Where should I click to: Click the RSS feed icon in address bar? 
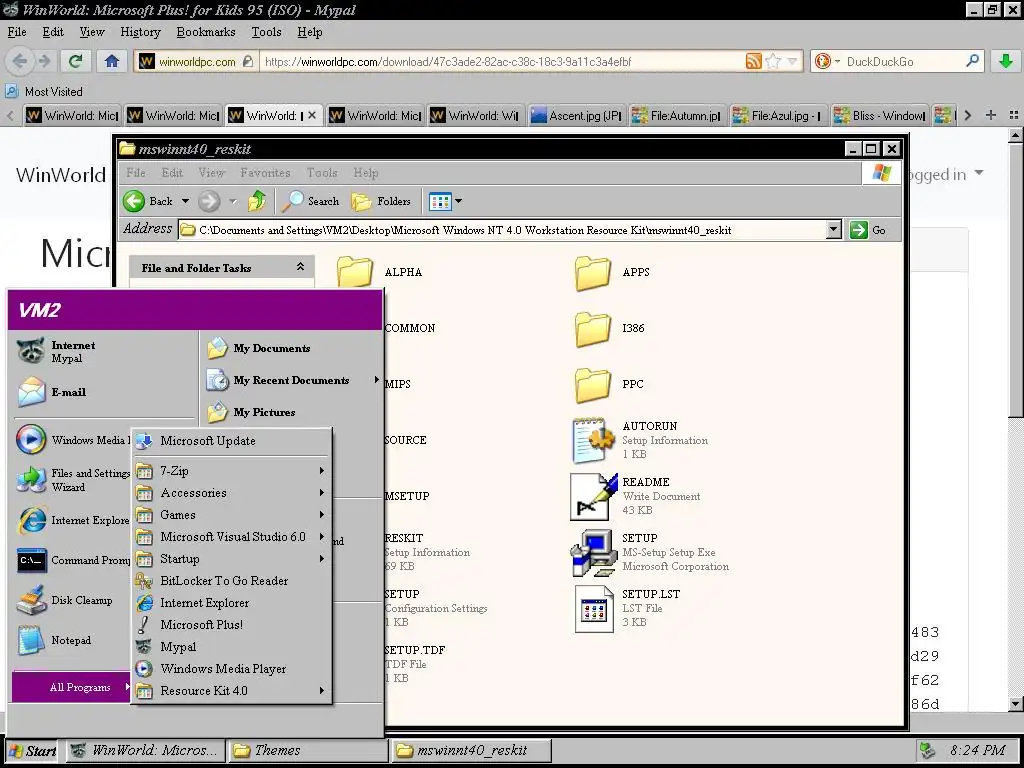point(754,61)
